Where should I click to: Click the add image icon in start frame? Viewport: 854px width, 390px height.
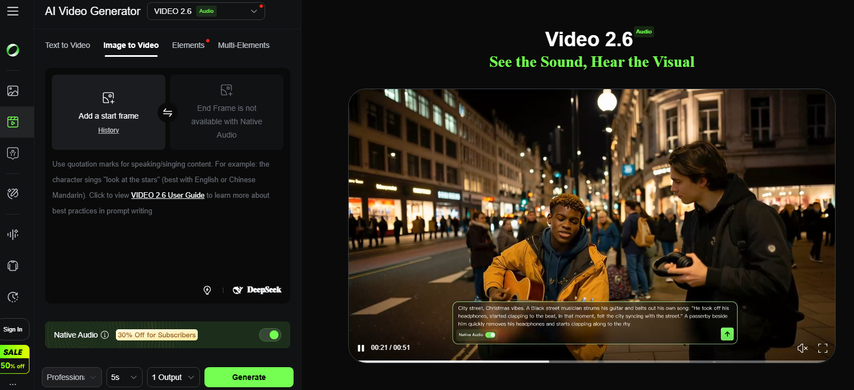108,98
